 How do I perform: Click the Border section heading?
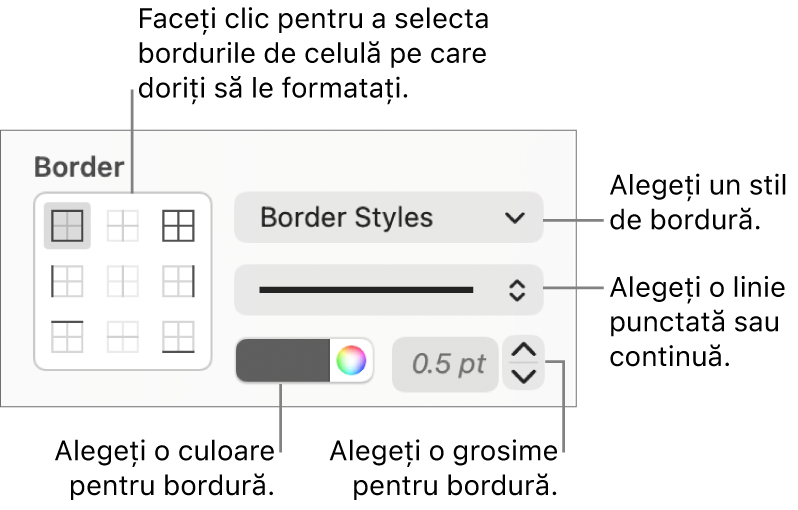click(x=79, y=167)
